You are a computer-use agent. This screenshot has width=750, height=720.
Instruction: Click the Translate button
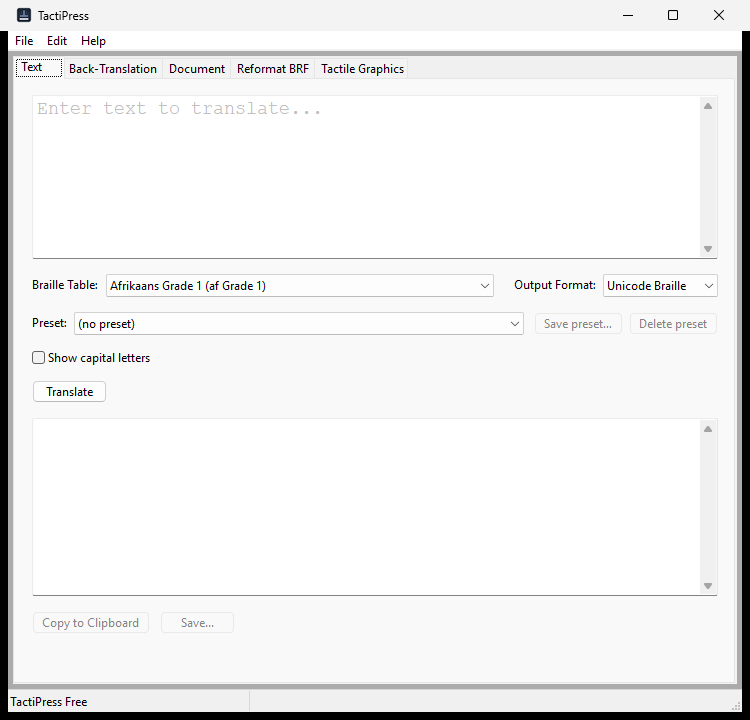[69, 392]
